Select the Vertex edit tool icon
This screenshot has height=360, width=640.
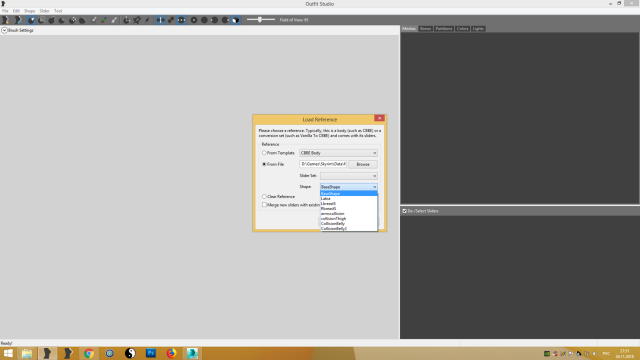coord(147,20)
